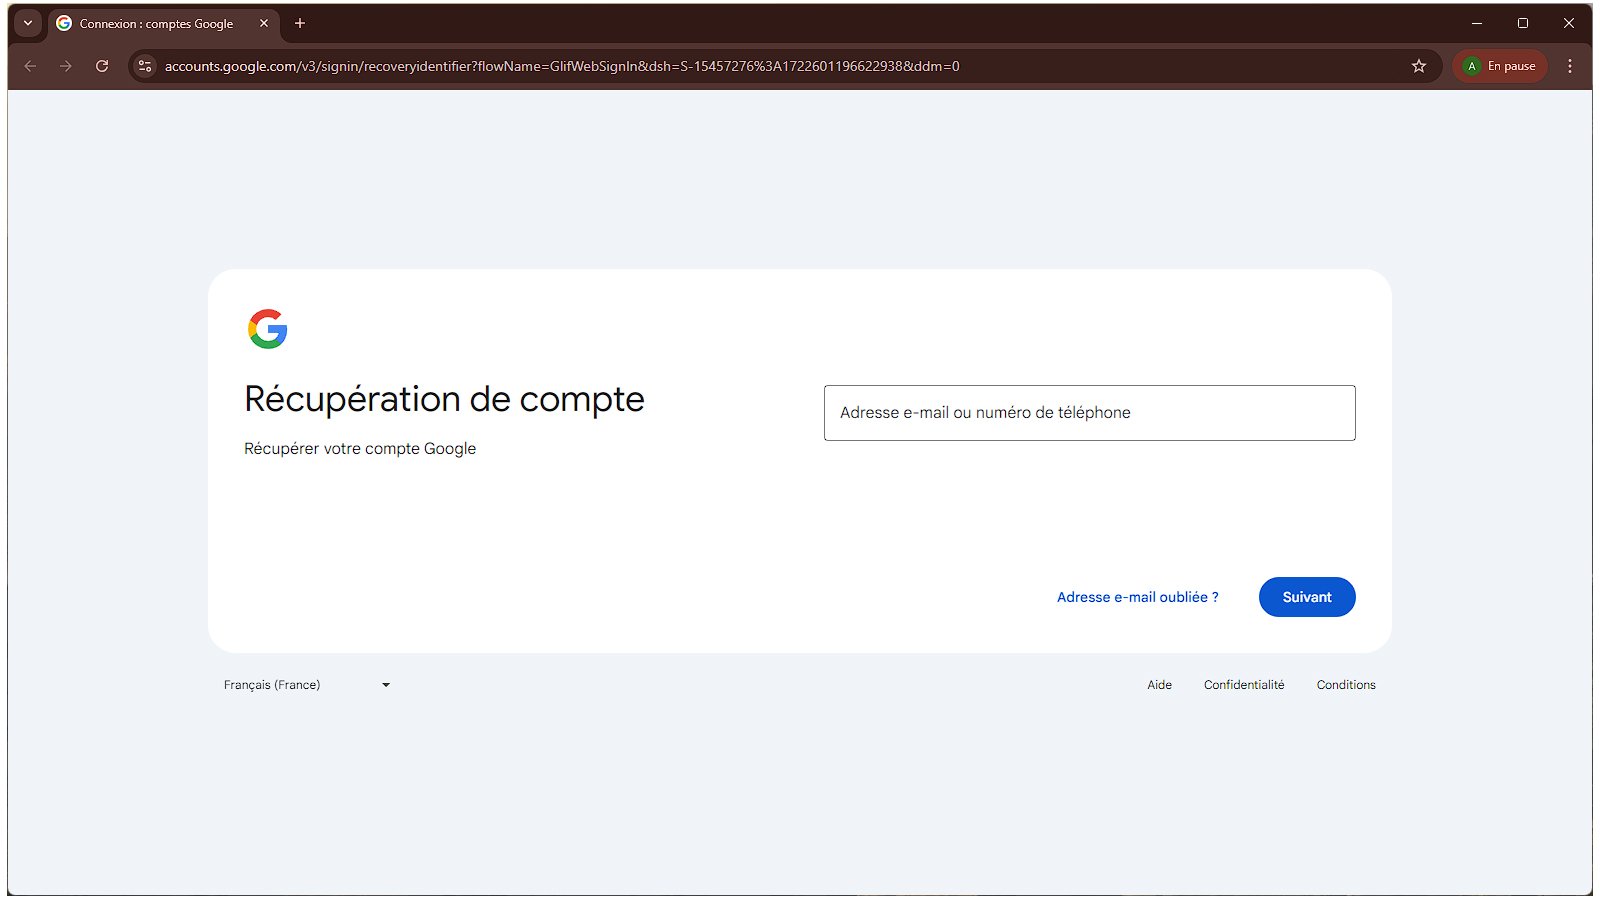Open site information icon in address bar
This screenshot has width=1600, height=900.
[x=145, y=66]
